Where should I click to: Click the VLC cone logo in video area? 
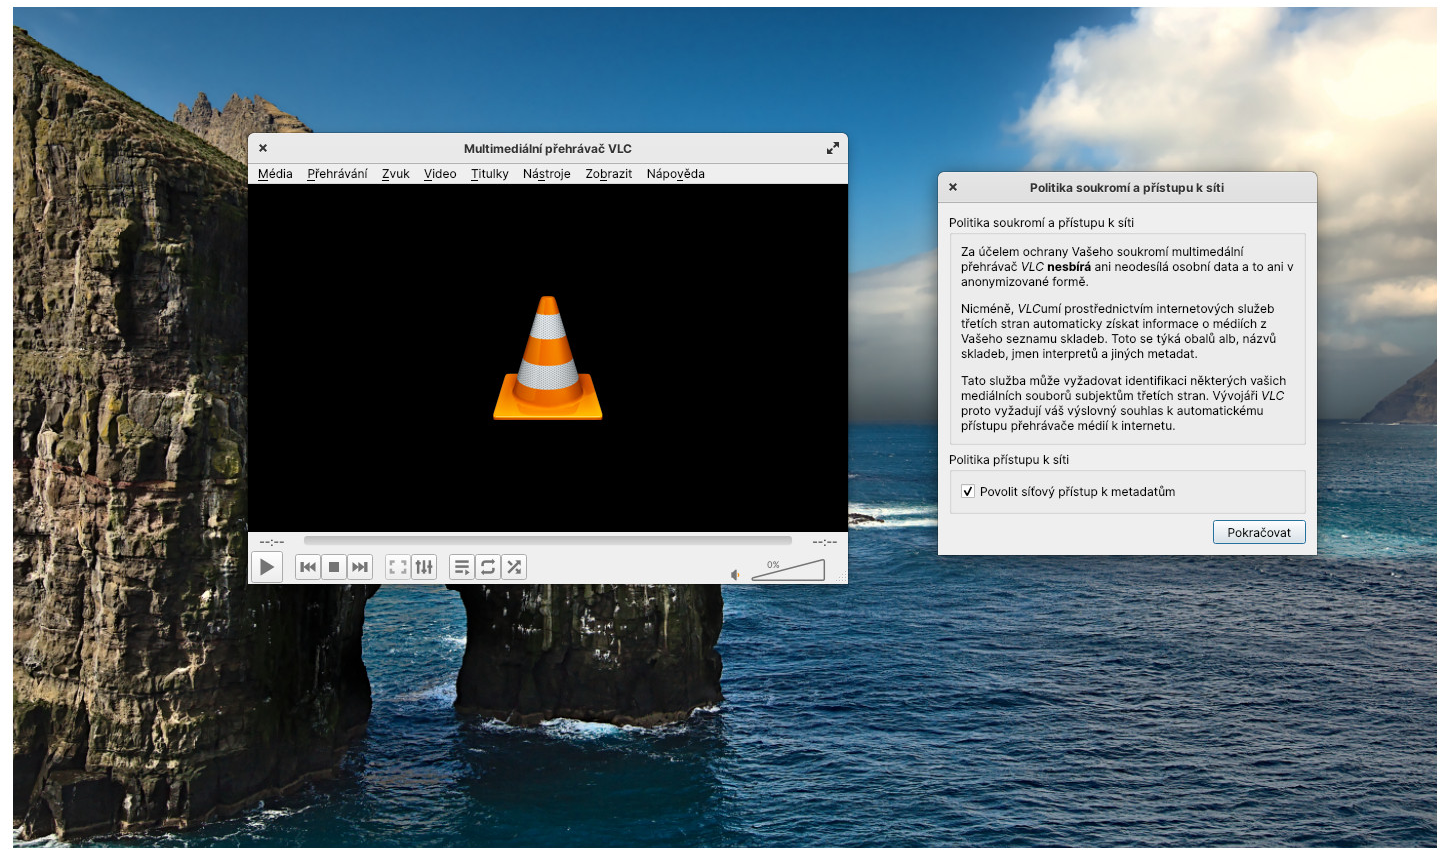pos(548,358)
